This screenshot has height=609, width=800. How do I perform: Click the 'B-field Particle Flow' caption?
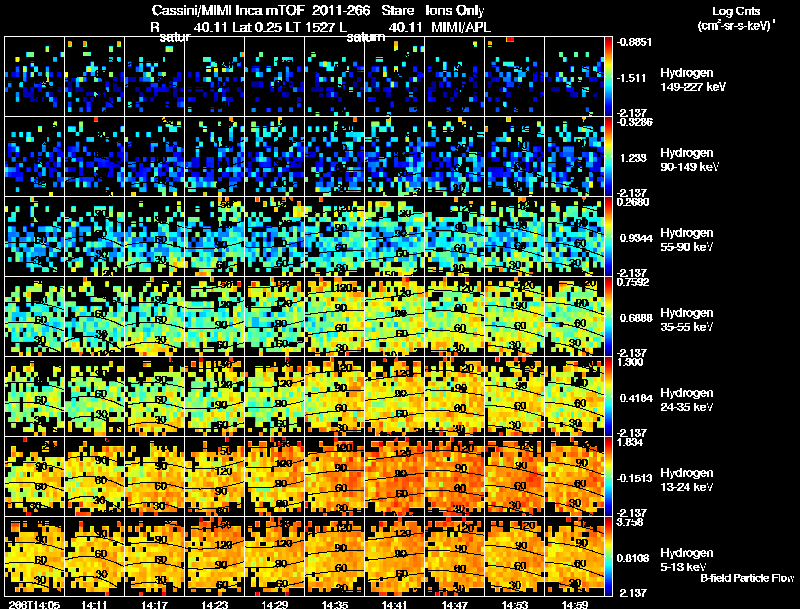pos(747,578)
